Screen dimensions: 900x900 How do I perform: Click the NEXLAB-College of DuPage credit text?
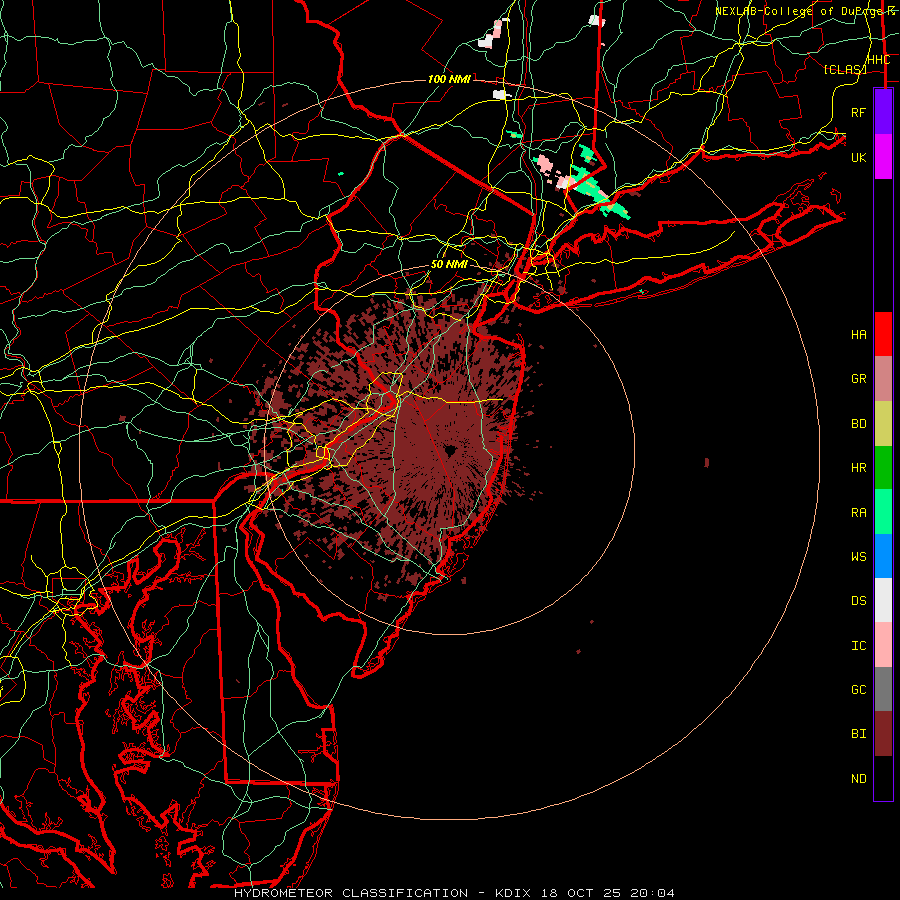click(x=799, y=11)
